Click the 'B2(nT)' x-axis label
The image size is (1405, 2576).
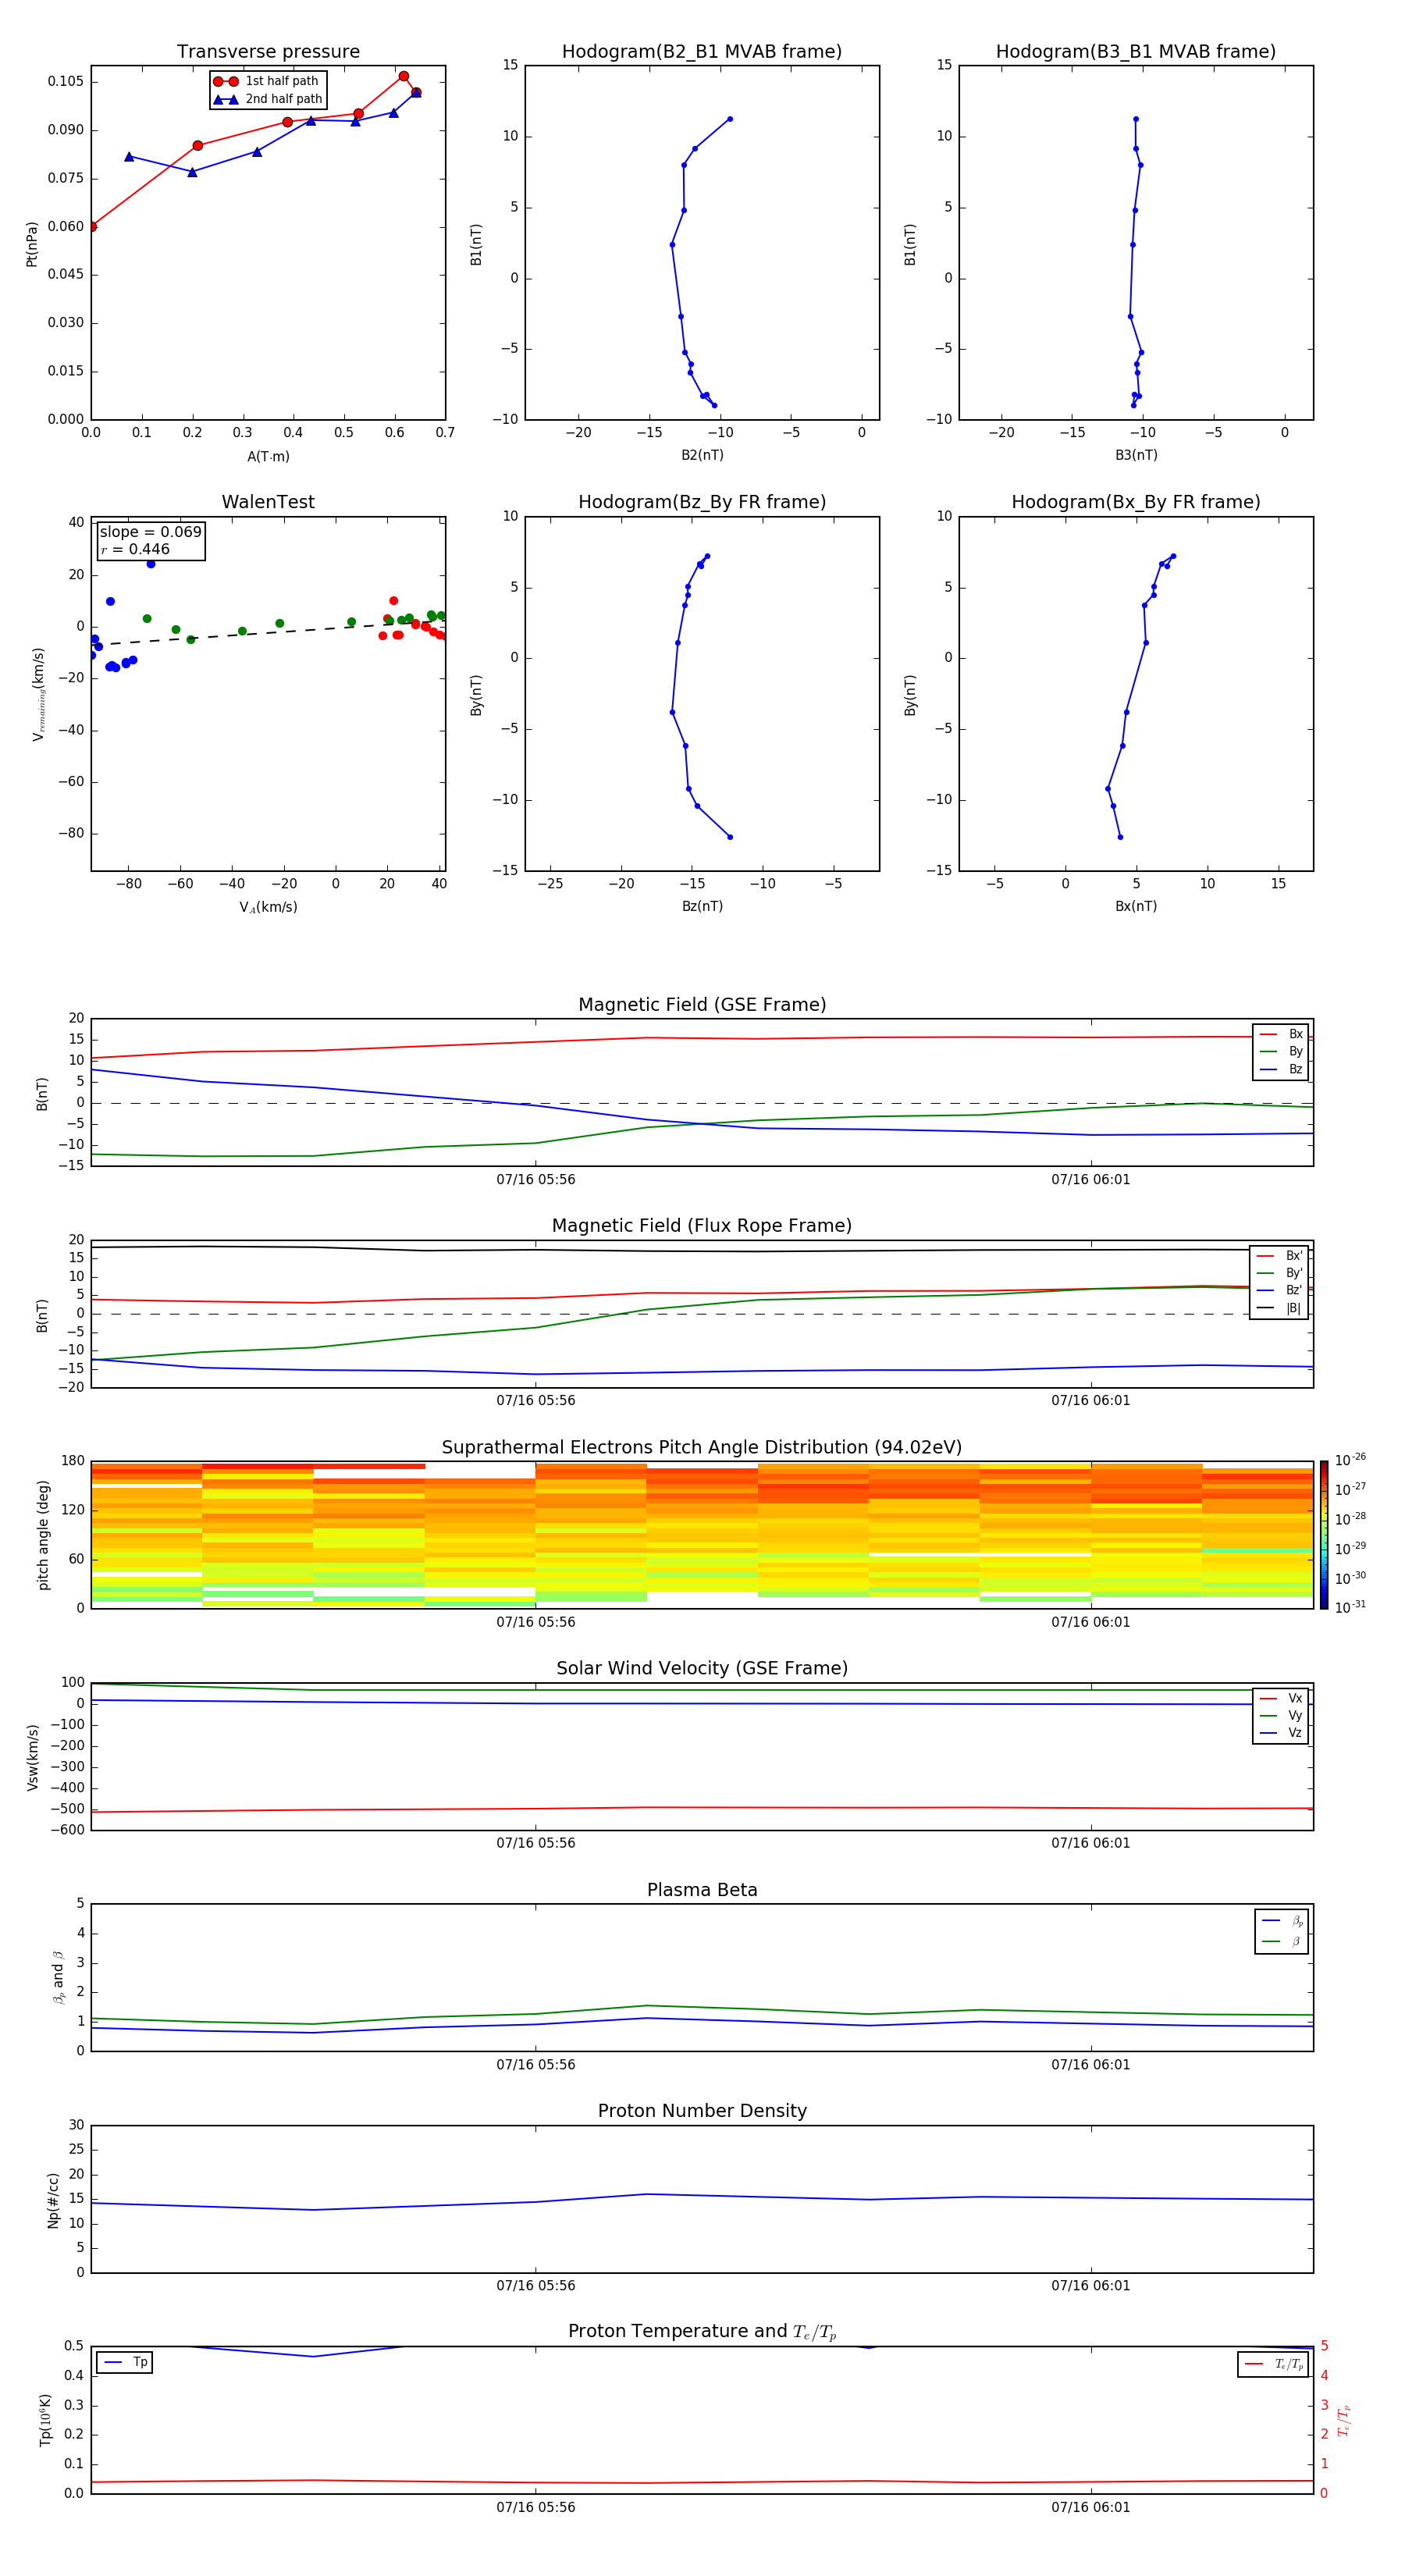pos(702,455)
